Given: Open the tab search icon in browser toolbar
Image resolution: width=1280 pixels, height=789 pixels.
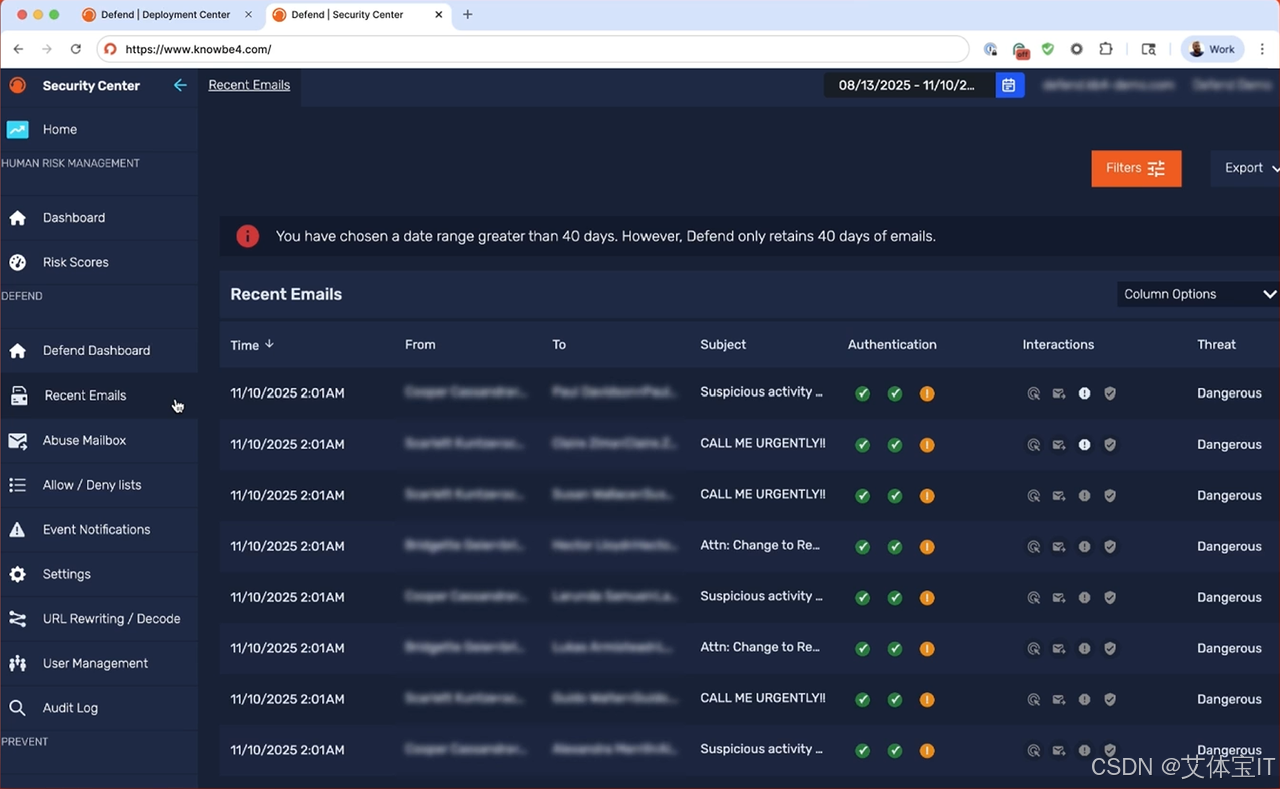Looking at the screenshot, I should [1149, 49].
